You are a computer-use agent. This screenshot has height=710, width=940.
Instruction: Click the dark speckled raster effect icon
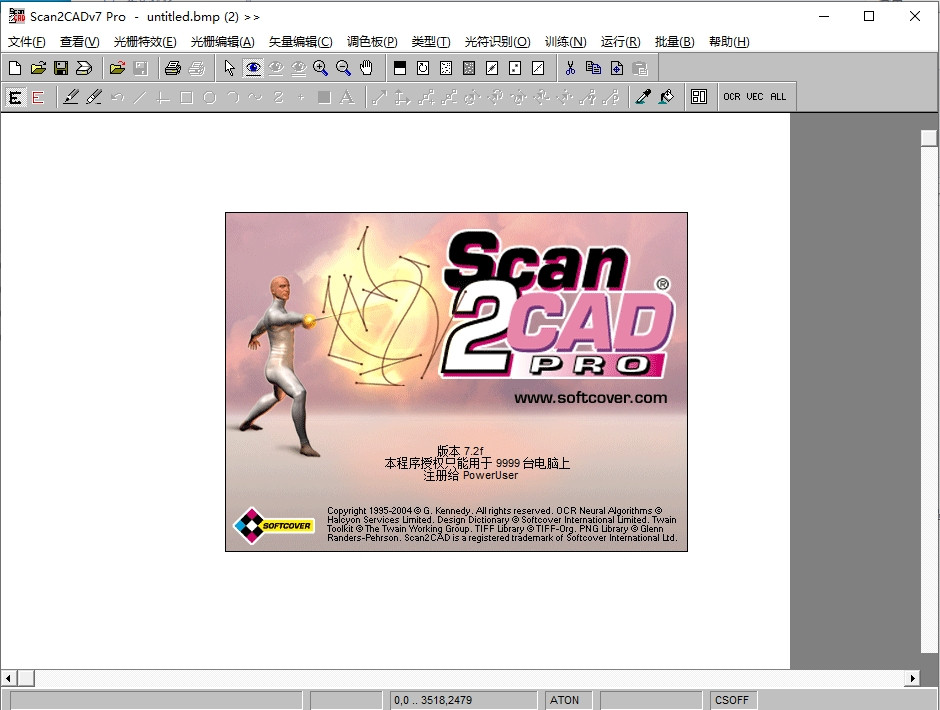pyautogui.click(x=469, y=68)
